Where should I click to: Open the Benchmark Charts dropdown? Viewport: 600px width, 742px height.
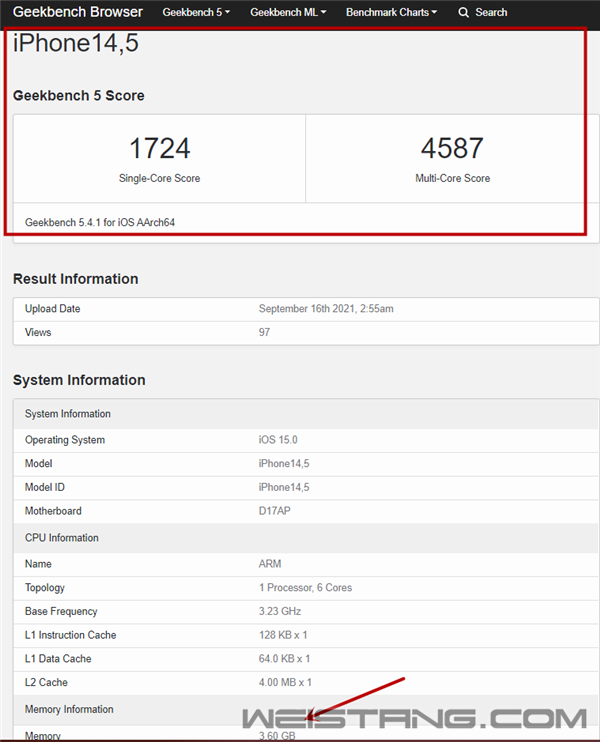pos(391,13)
